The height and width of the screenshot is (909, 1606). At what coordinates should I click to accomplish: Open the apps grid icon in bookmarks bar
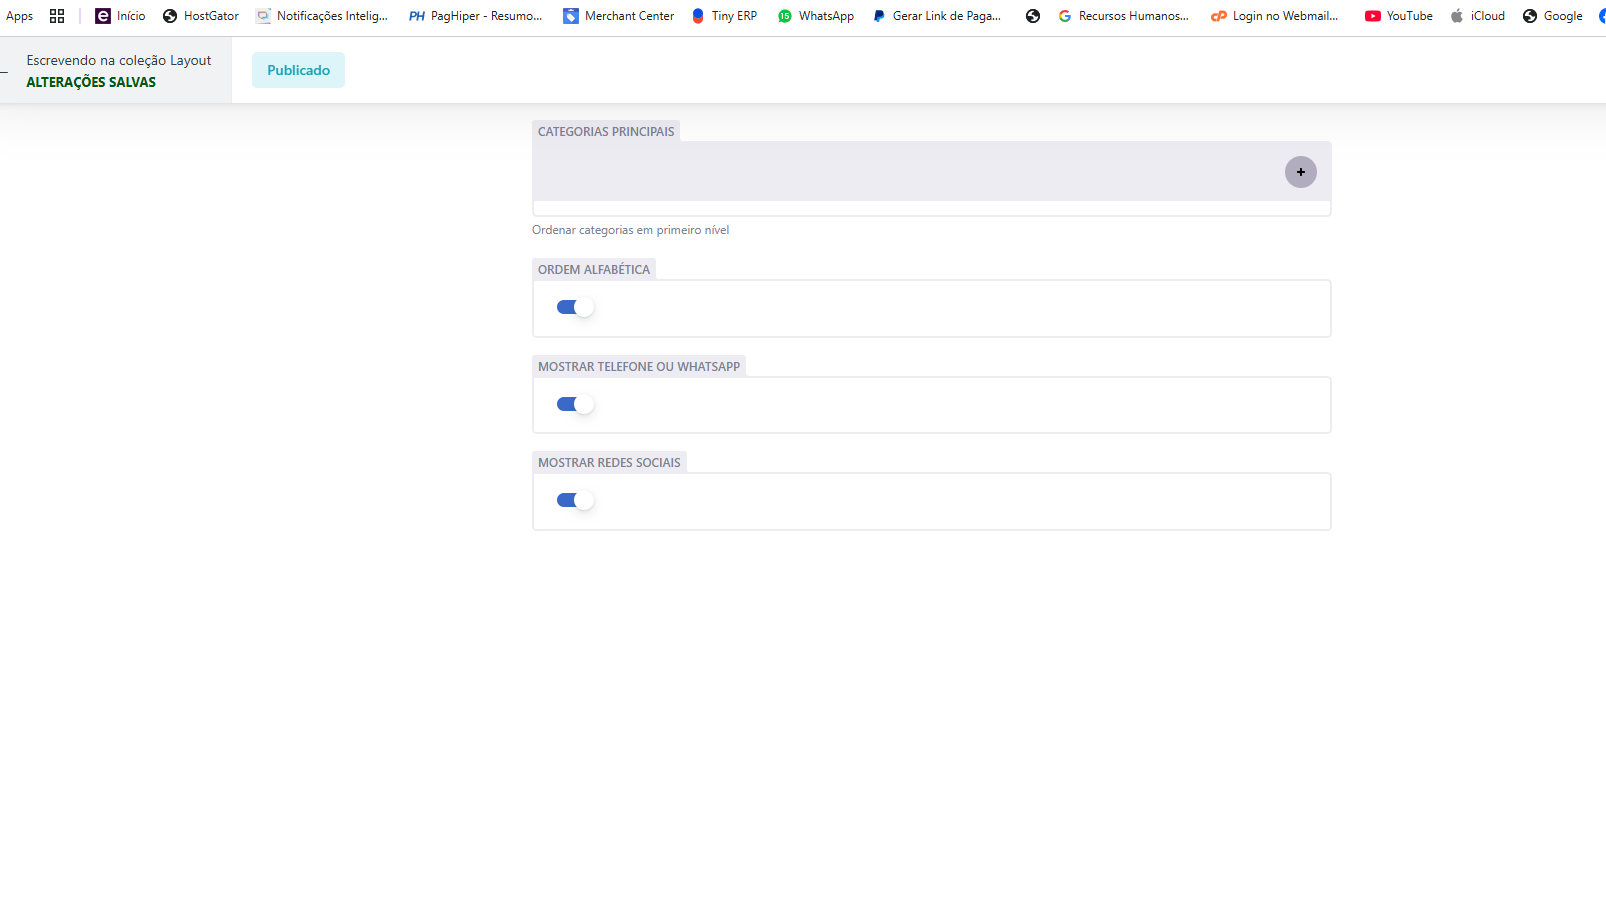(x=57, y=16)
